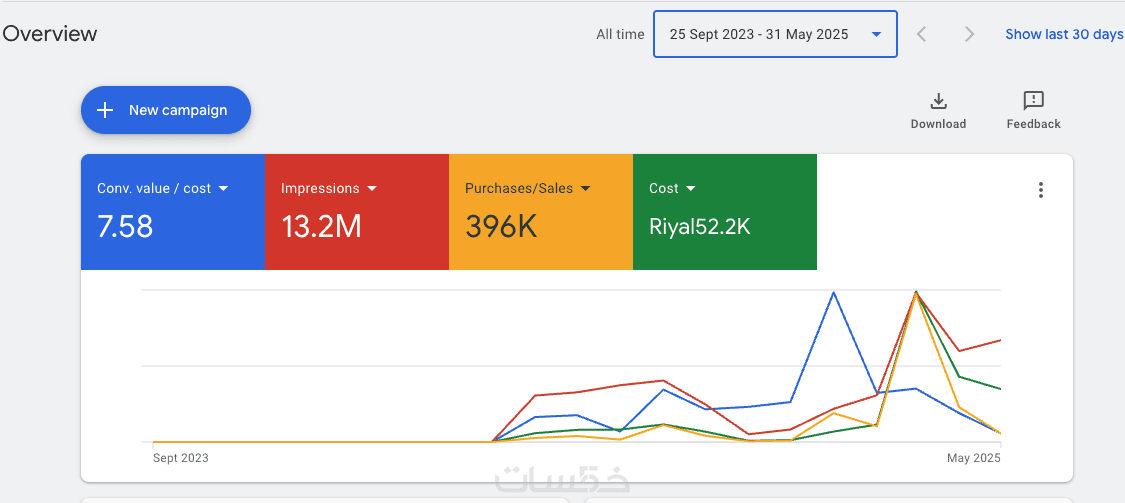This screenshot has height=503, width=1125.
Task: Click the Sept 2023 axis label
Action: click(x=181, y=458)
